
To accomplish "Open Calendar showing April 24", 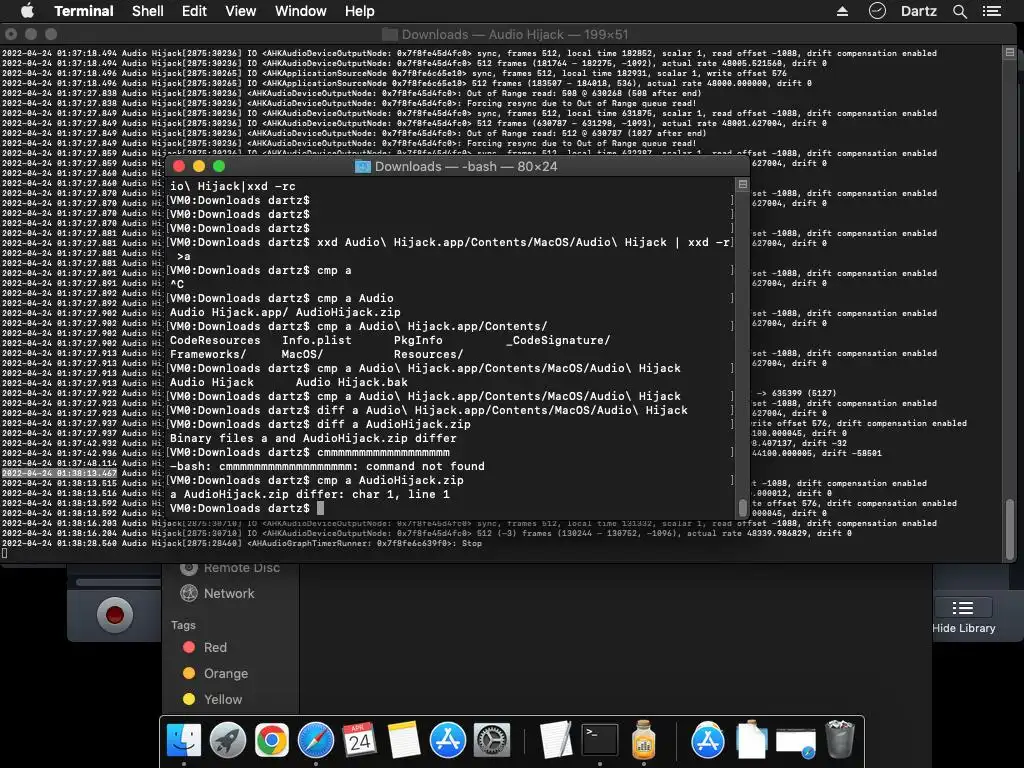I will click(x=359, y=740).
